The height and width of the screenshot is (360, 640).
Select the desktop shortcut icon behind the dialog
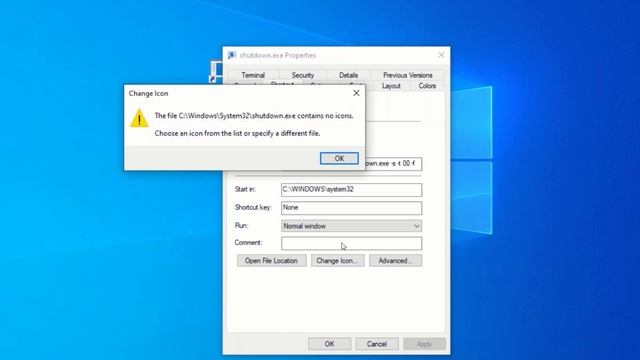coord(216,72)
